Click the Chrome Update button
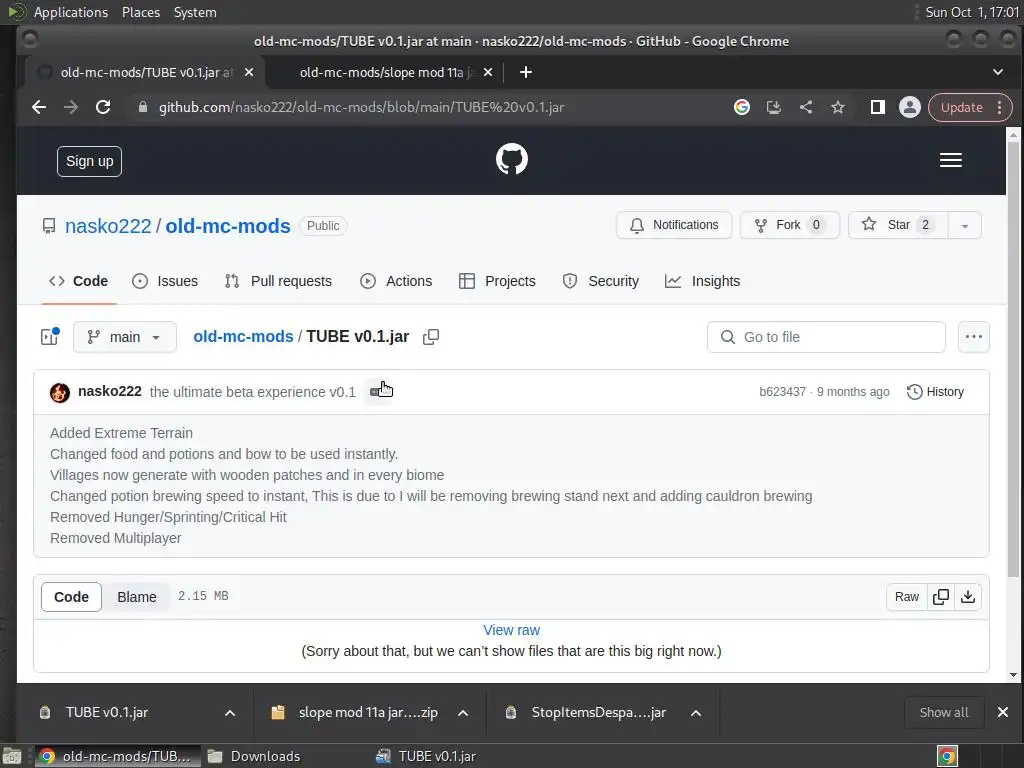 pos(961,107)
